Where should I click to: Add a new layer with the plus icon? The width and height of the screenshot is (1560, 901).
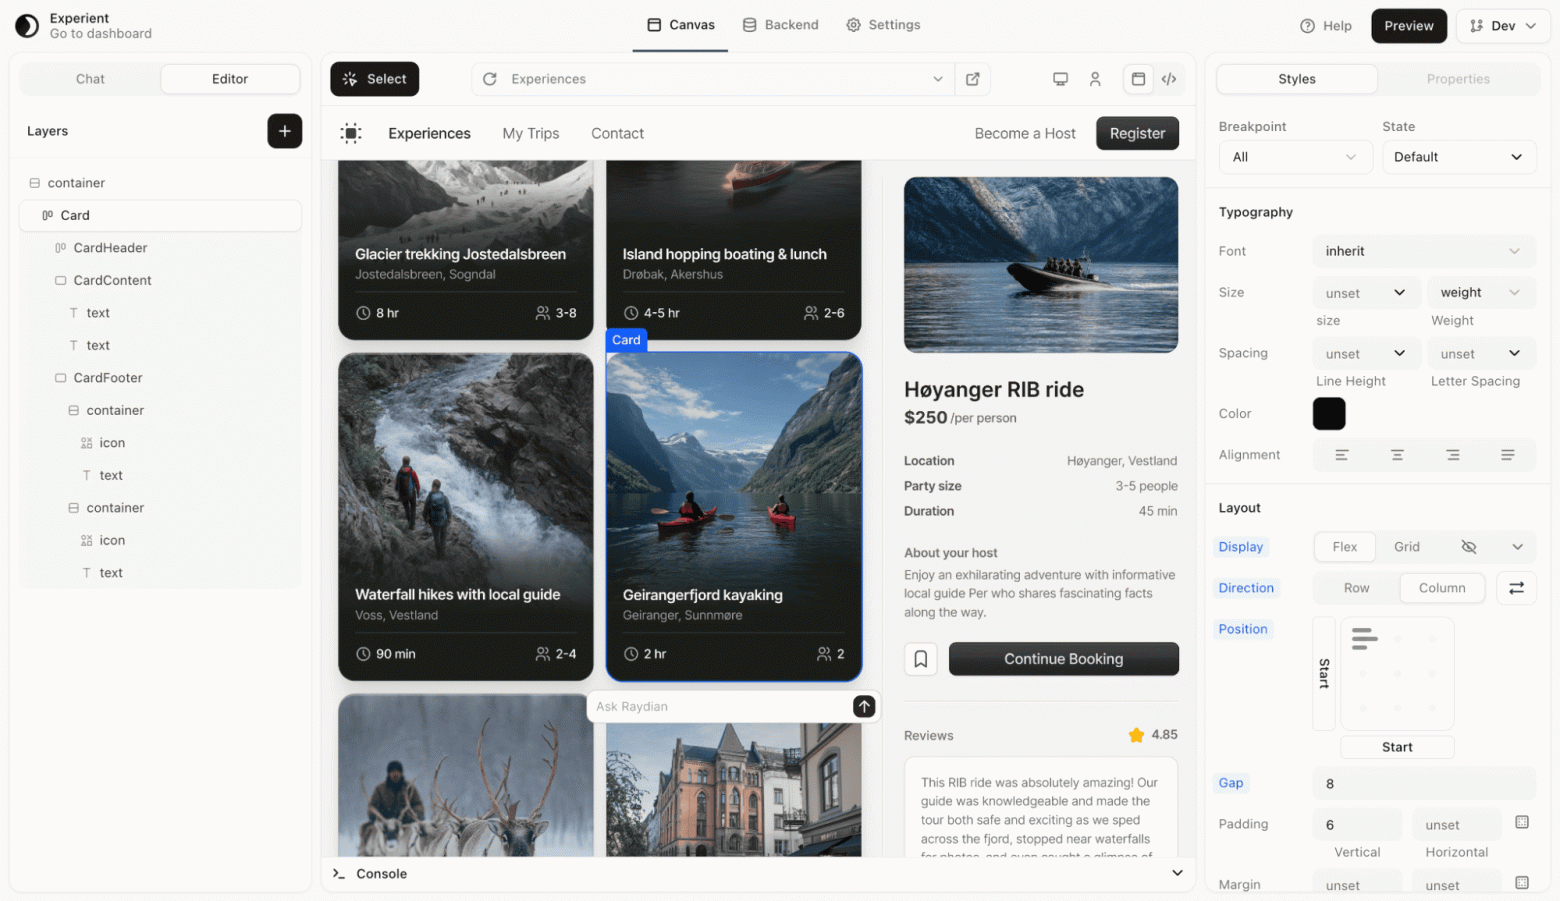coord(285,131)
